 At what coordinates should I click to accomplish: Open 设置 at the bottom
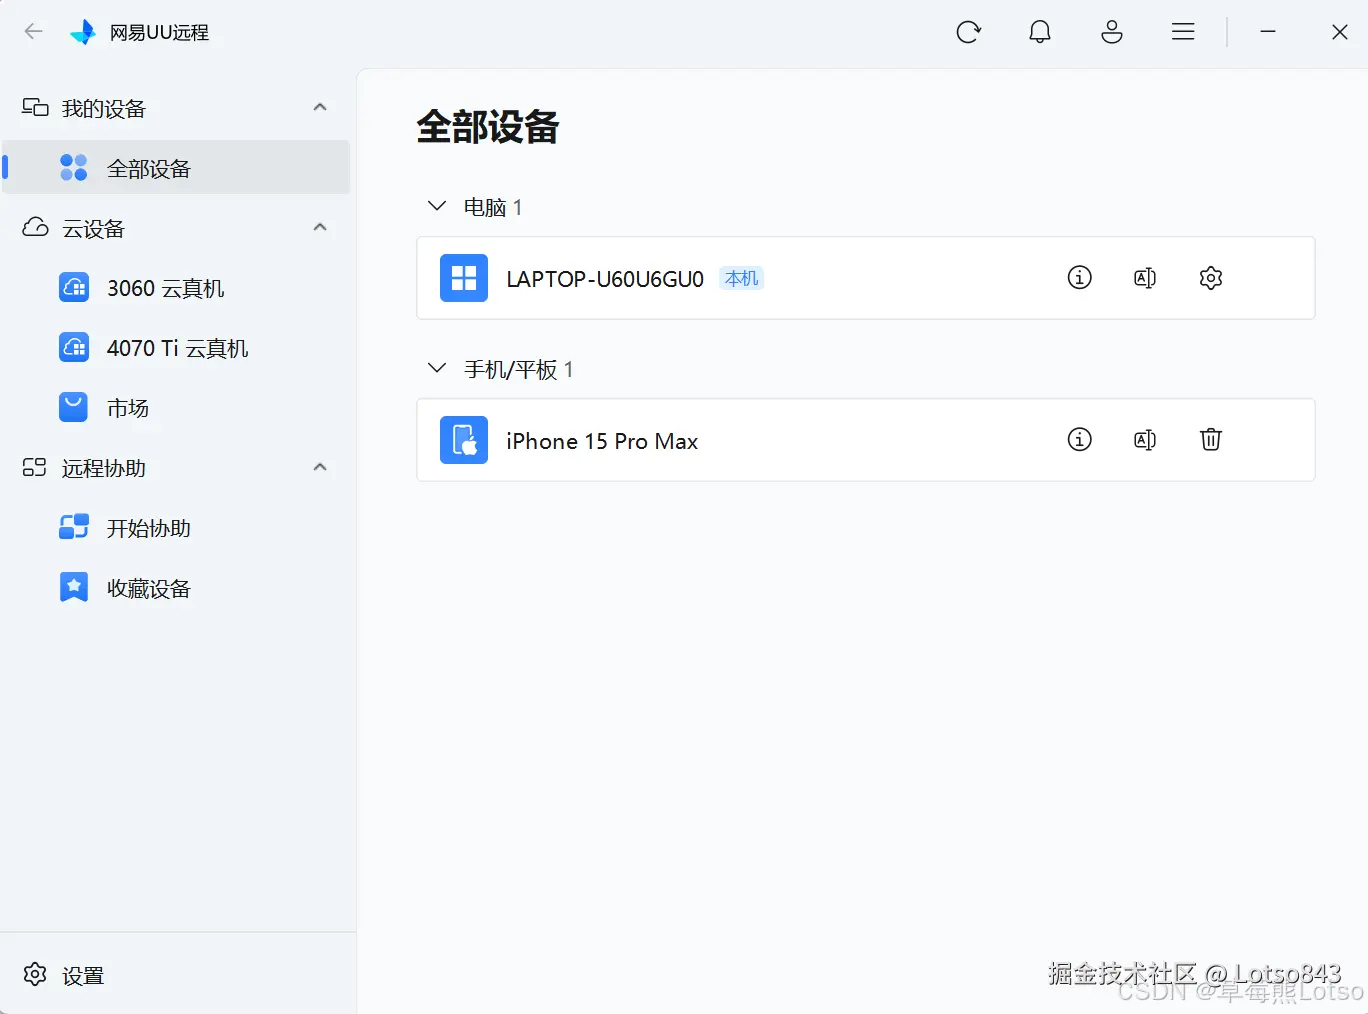83,976
